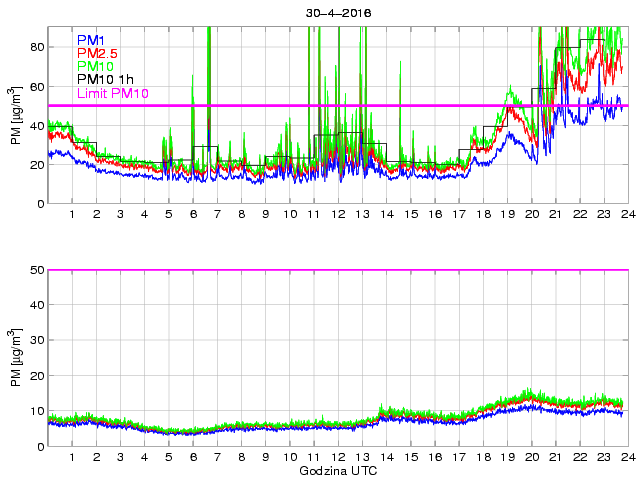Viewport: 640px width, 480px height.
Task: Click the 50 tick on bottom chart y-axis
Action: (x=37, y=270)
